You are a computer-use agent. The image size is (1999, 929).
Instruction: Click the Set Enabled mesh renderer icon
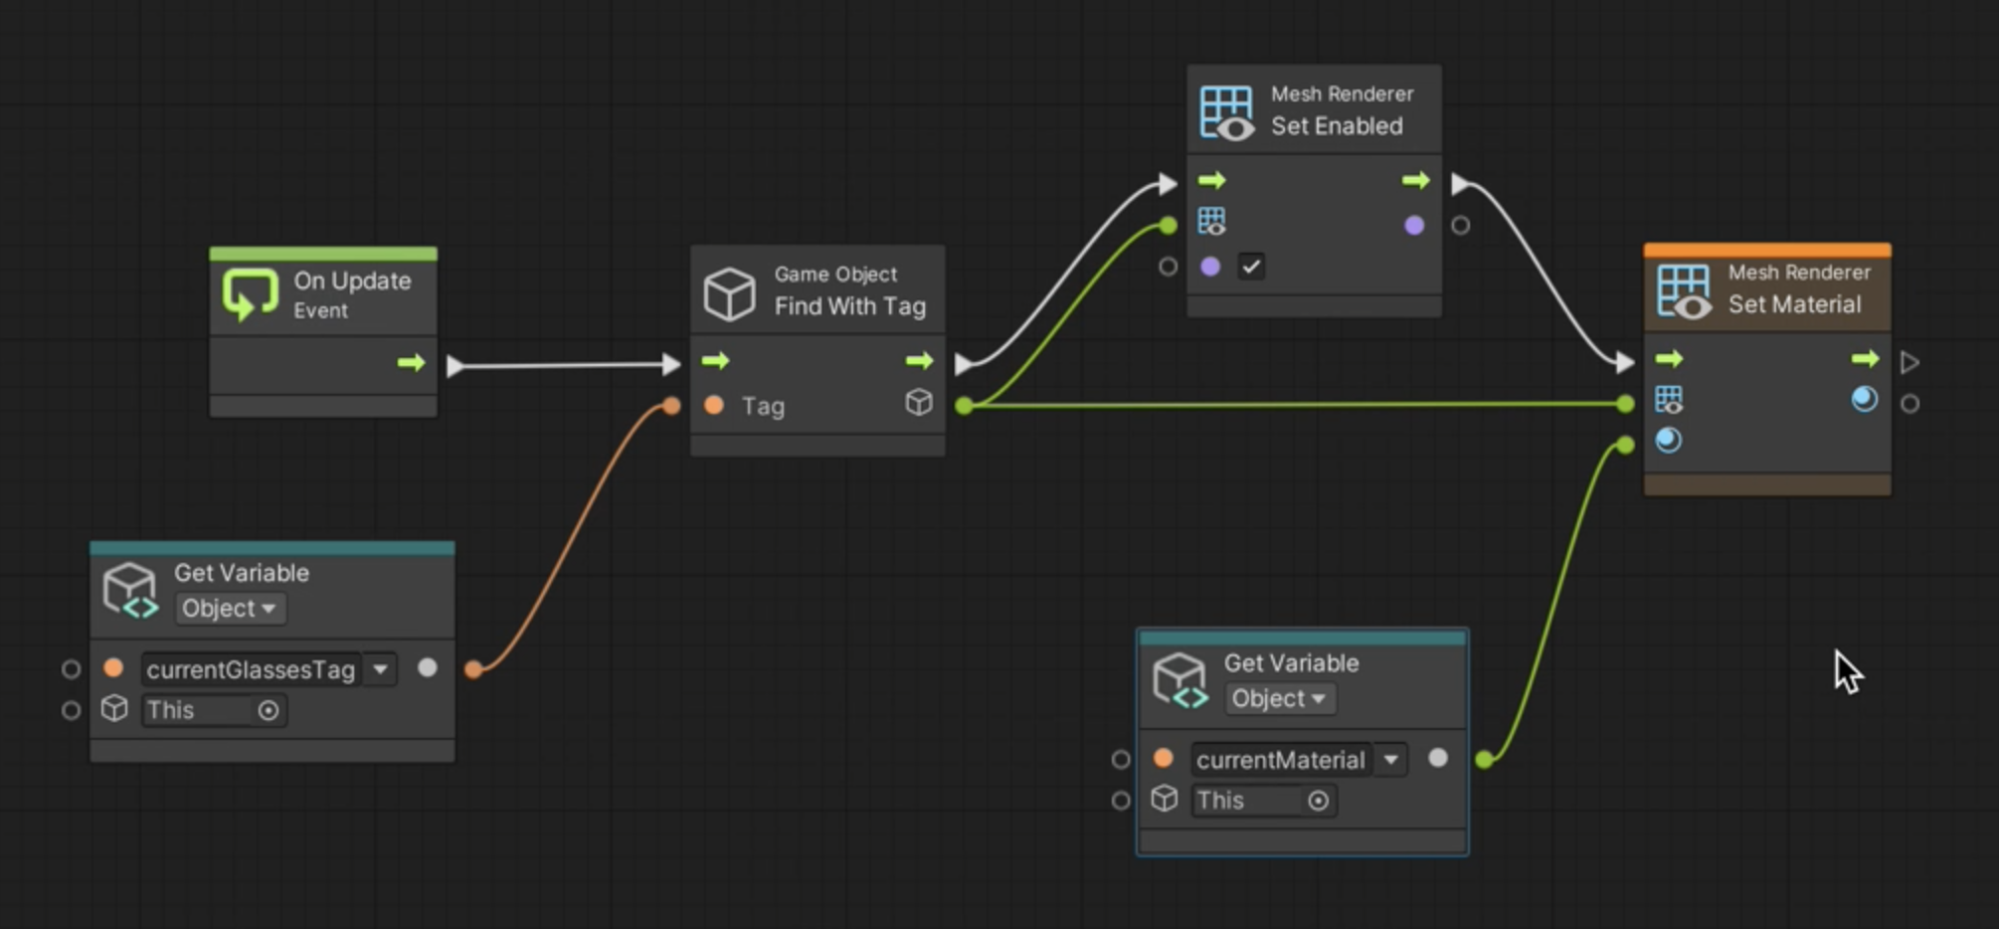coord(1226,112)
